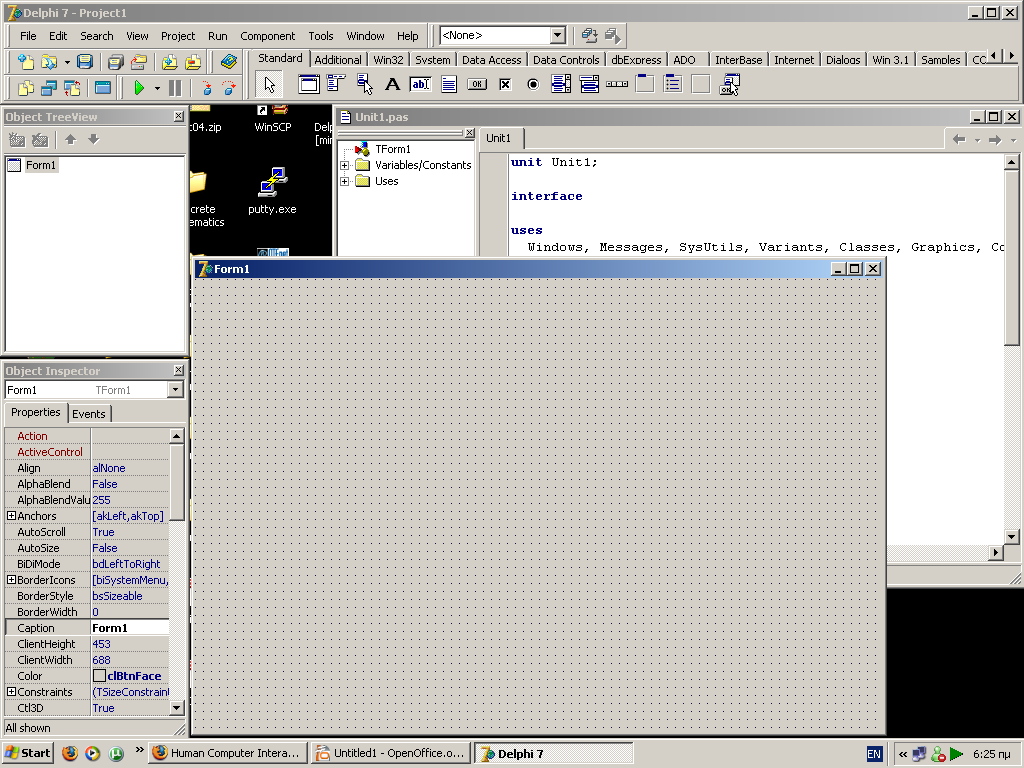Select the Frames component icon
This screenshot has width=1024, height=768.
[309, 84]
